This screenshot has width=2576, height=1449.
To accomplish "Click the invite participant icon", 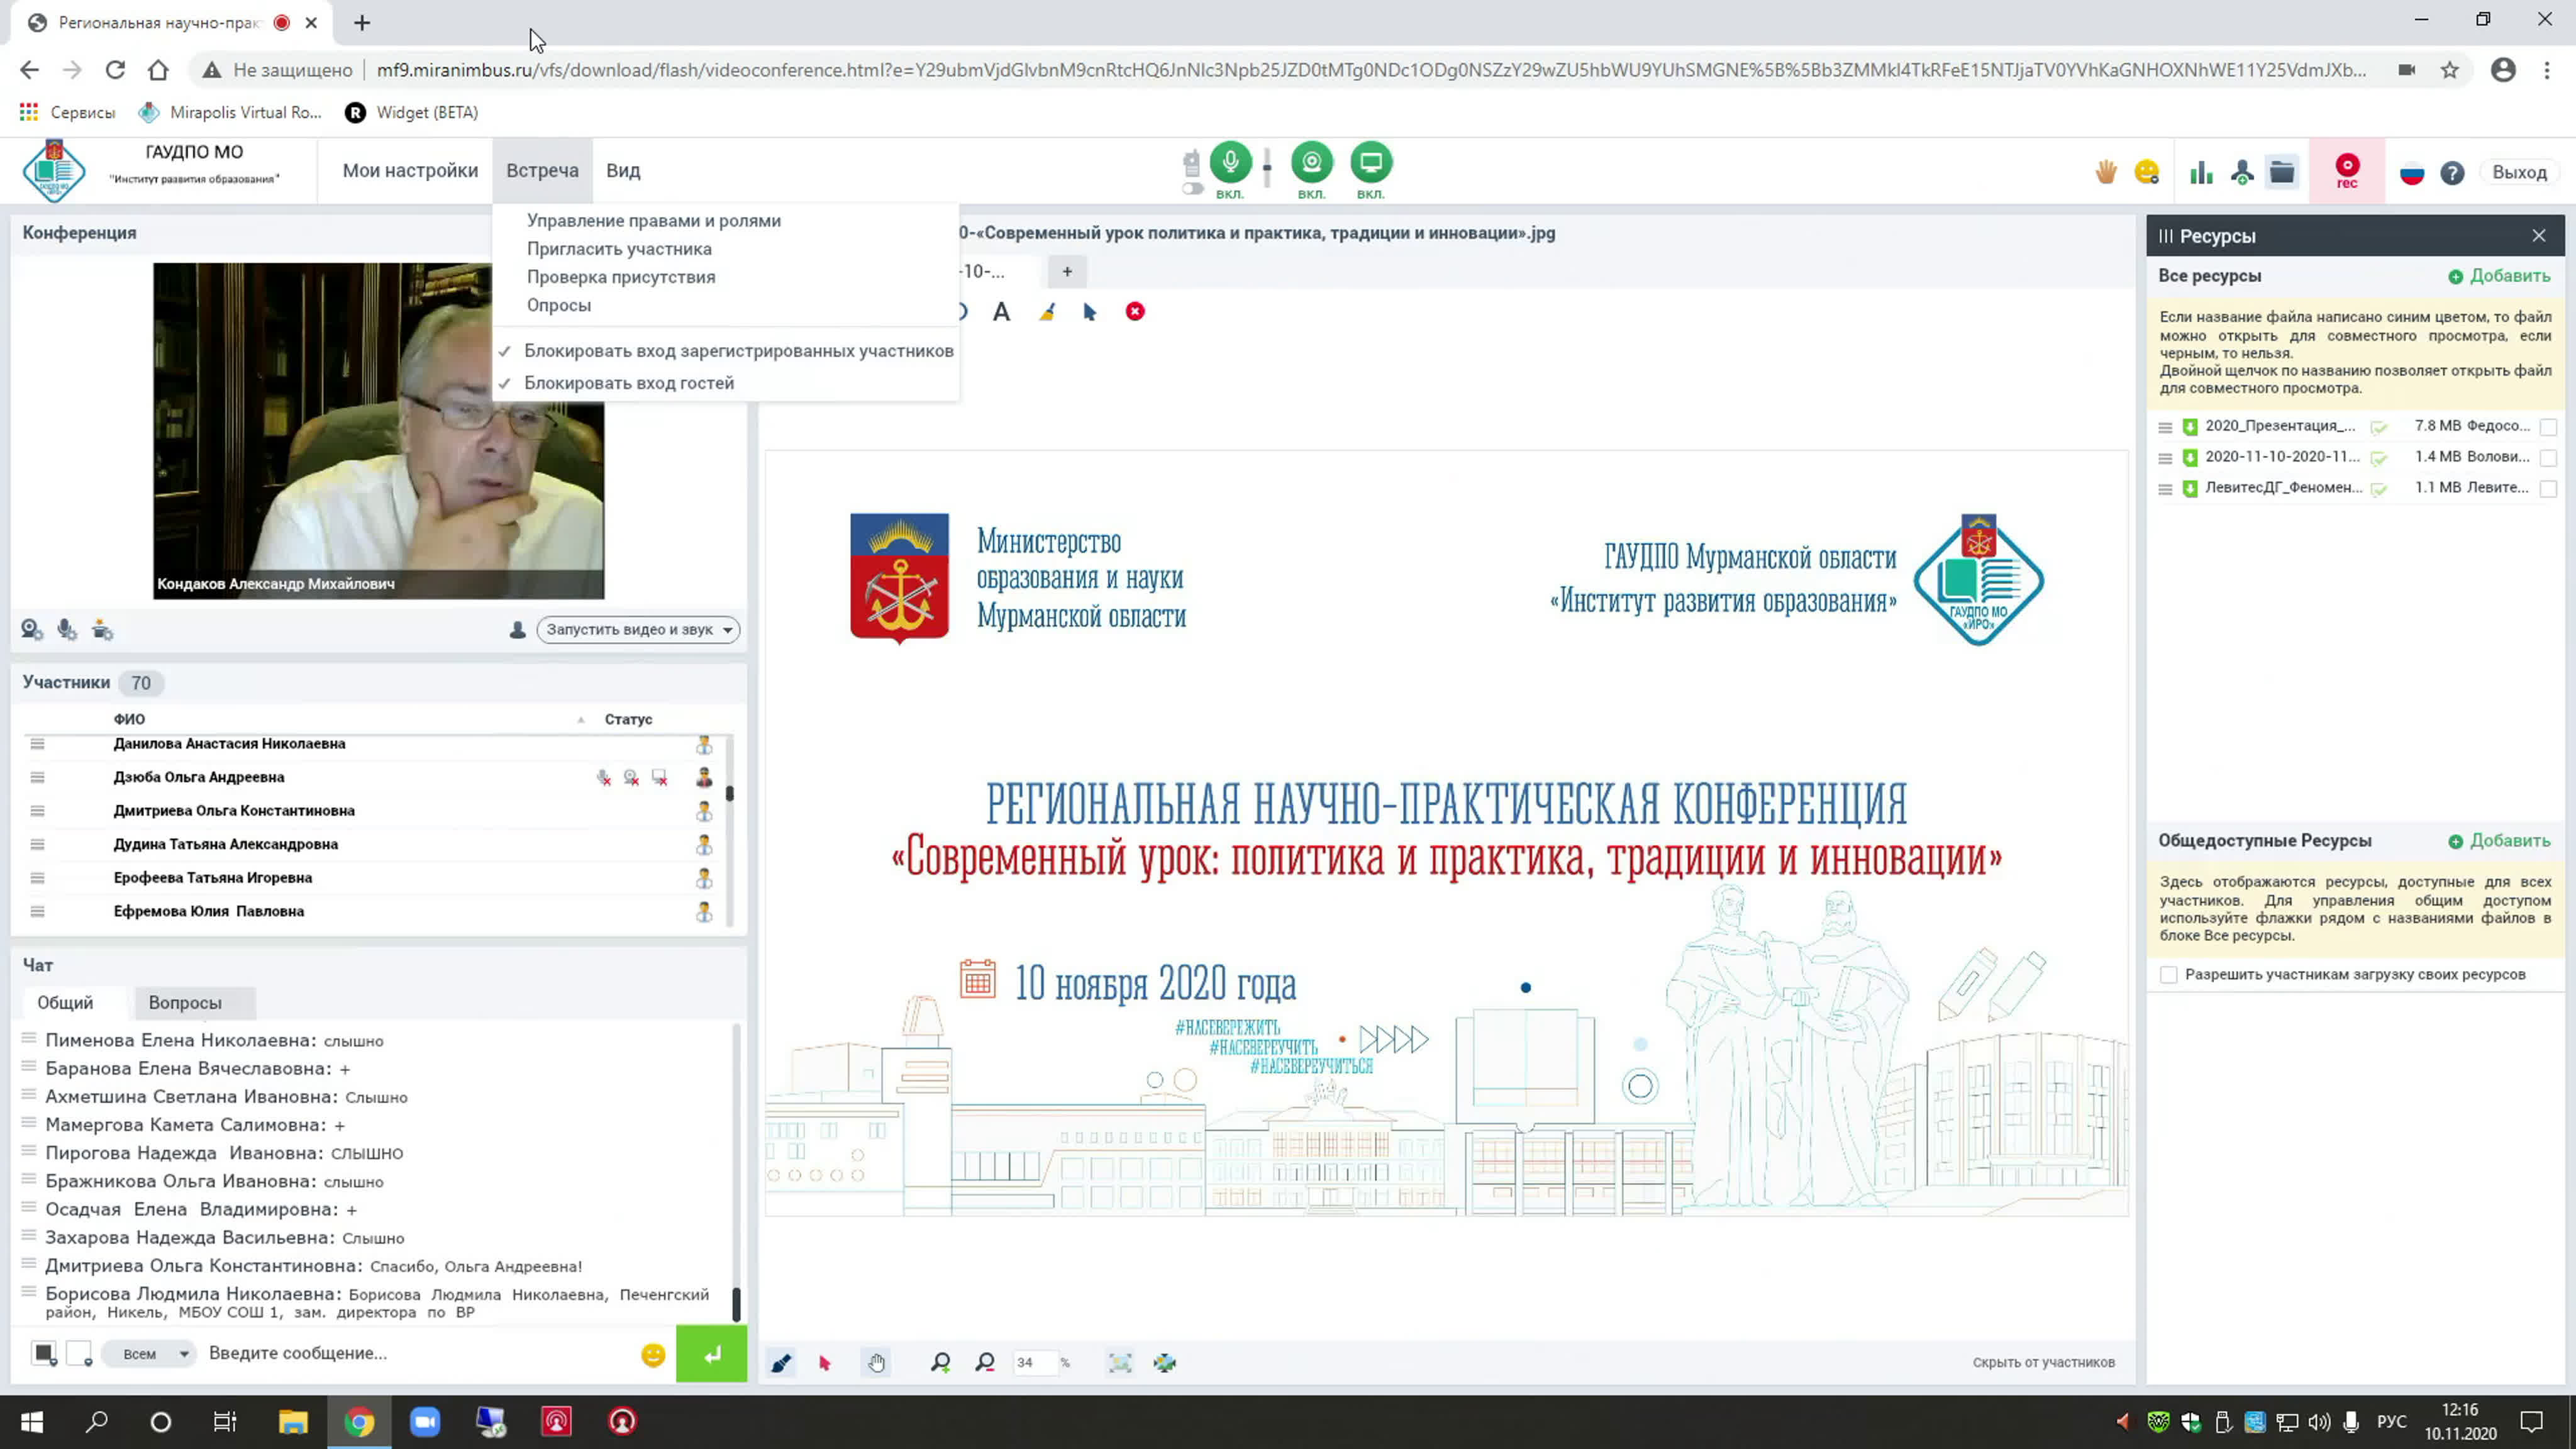I will pyautogui.click(x=2242, y=173).
